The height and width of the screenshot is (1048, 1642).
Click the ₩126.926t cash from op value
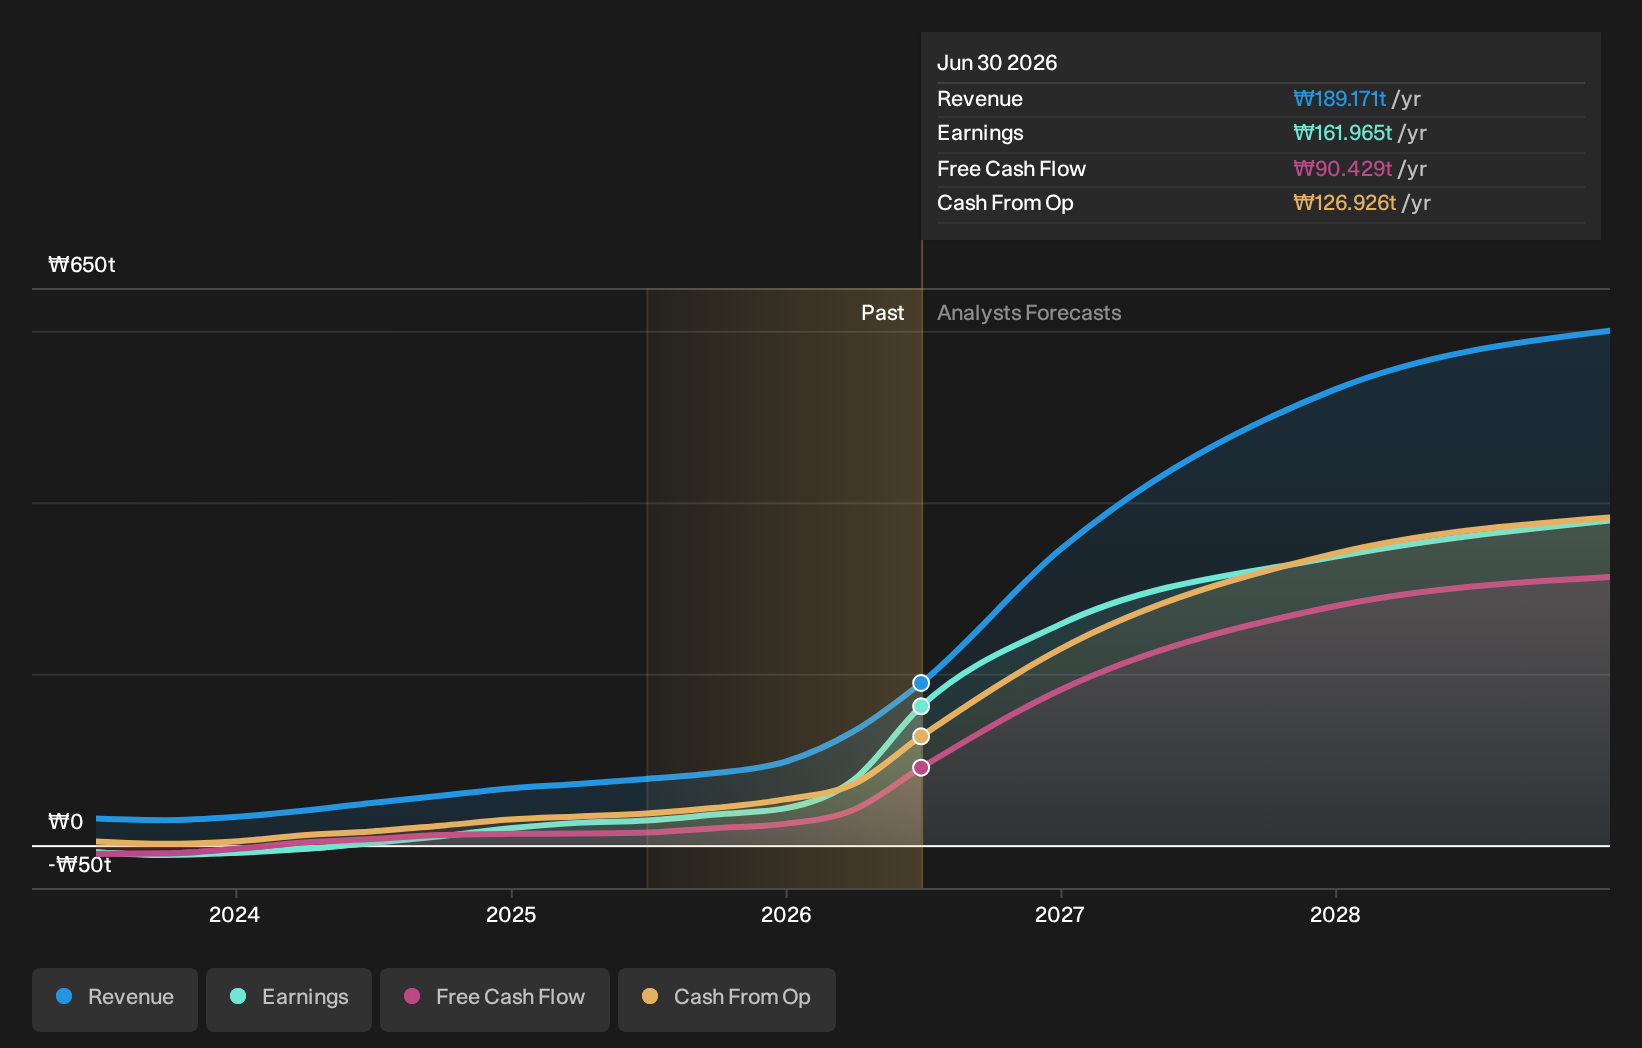pyautogui.click(x=1345, y=203)
